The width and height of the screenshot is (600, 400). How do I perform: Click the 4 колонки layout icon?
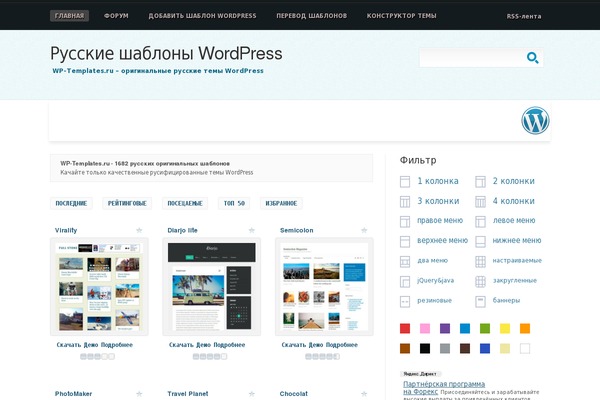tap(480, 201)
